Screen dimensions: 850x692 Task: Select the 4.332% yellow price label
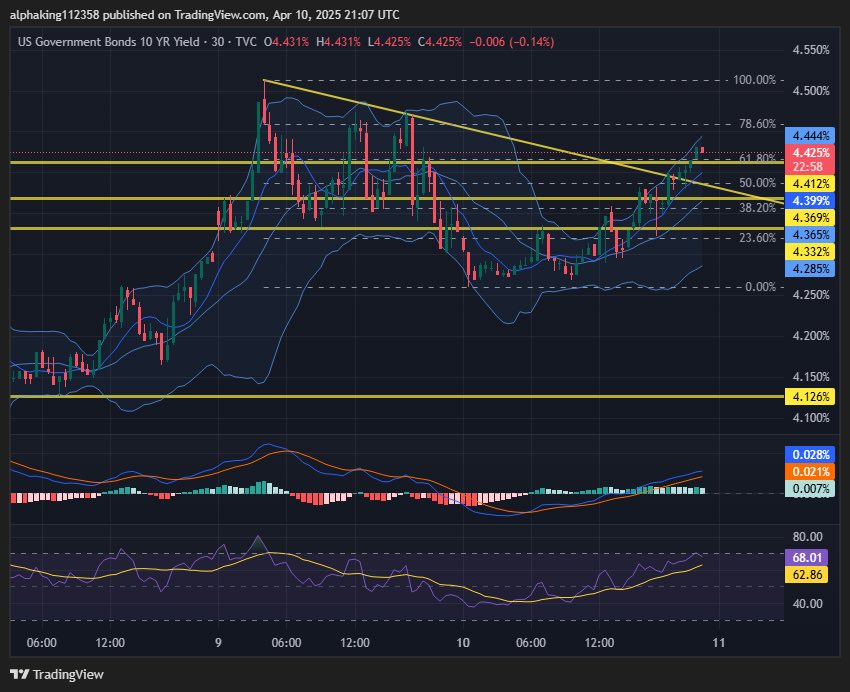pos(810,251)
